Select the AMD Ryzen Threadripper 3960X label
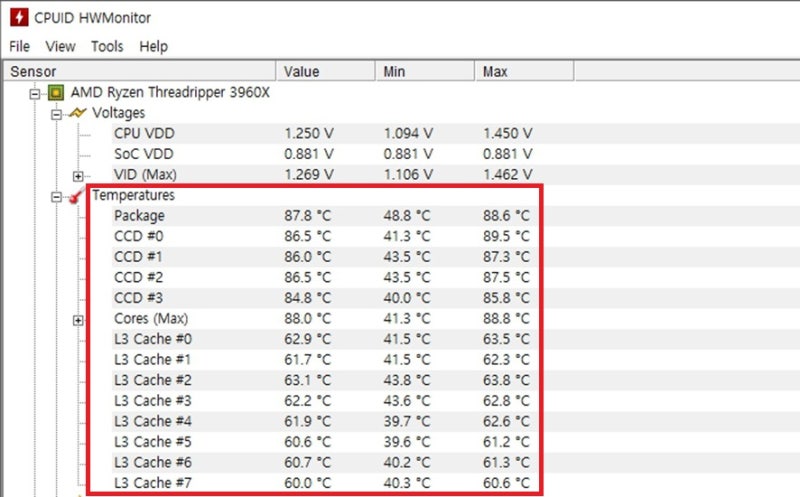The image size is (800, 497). (170, 92)
